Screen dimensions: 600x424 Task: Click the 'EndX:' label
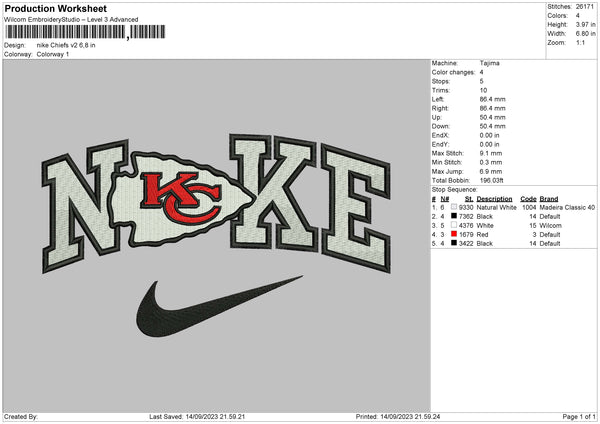tap(440, 135)
